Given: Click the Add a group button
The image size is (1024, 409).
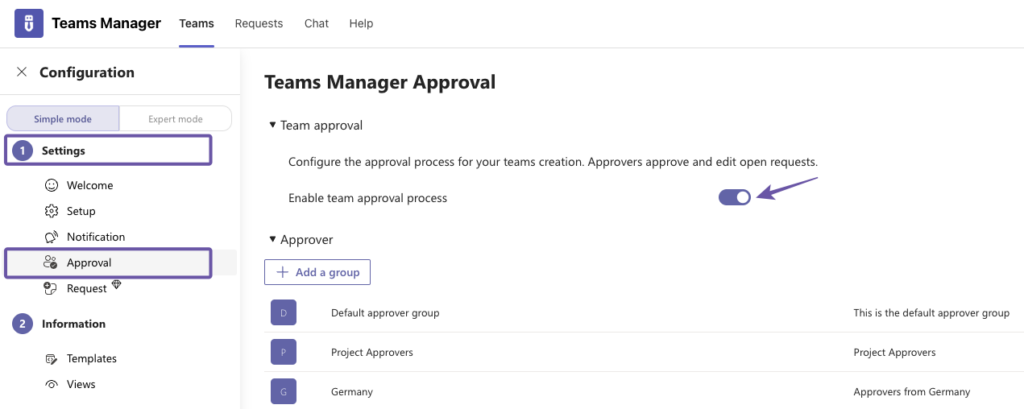Looking at the screenshot, I should pos(317,272).
